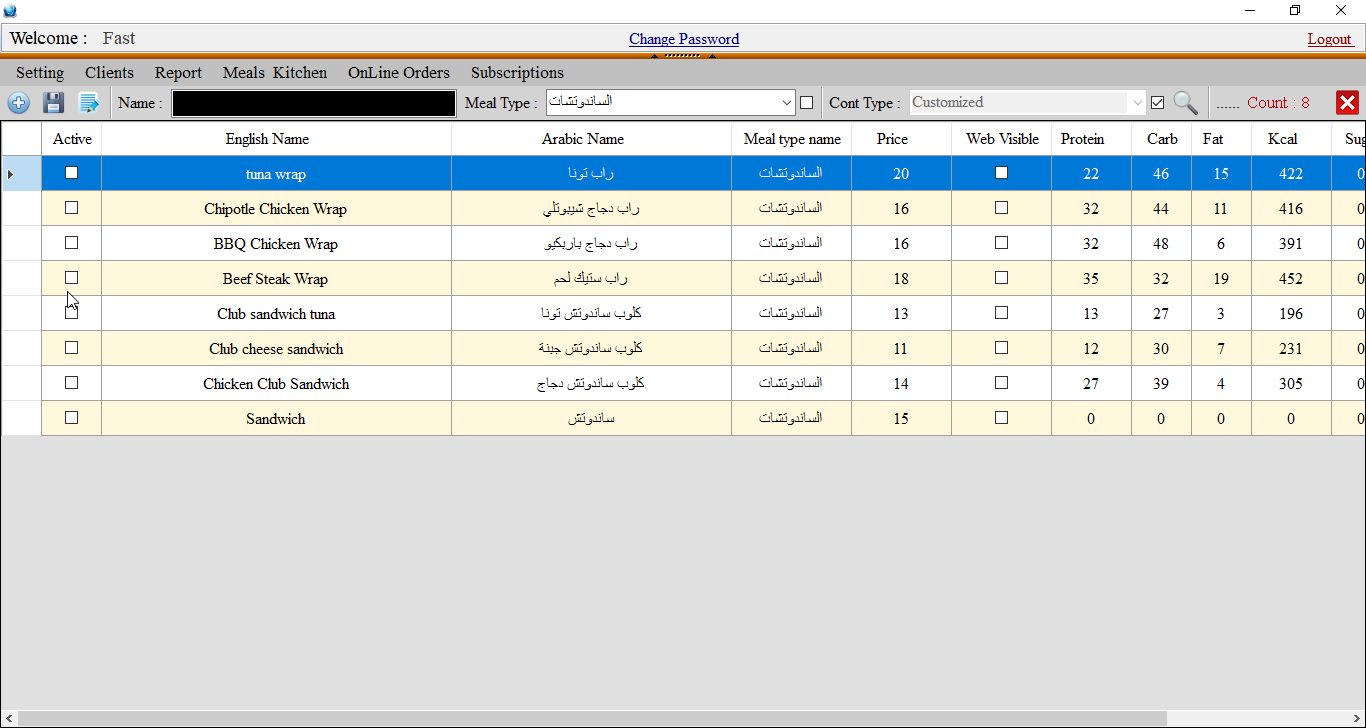The width and height of the screenshot is (1366, 728).
Task: Click the Change Password link
Action: 684,39
